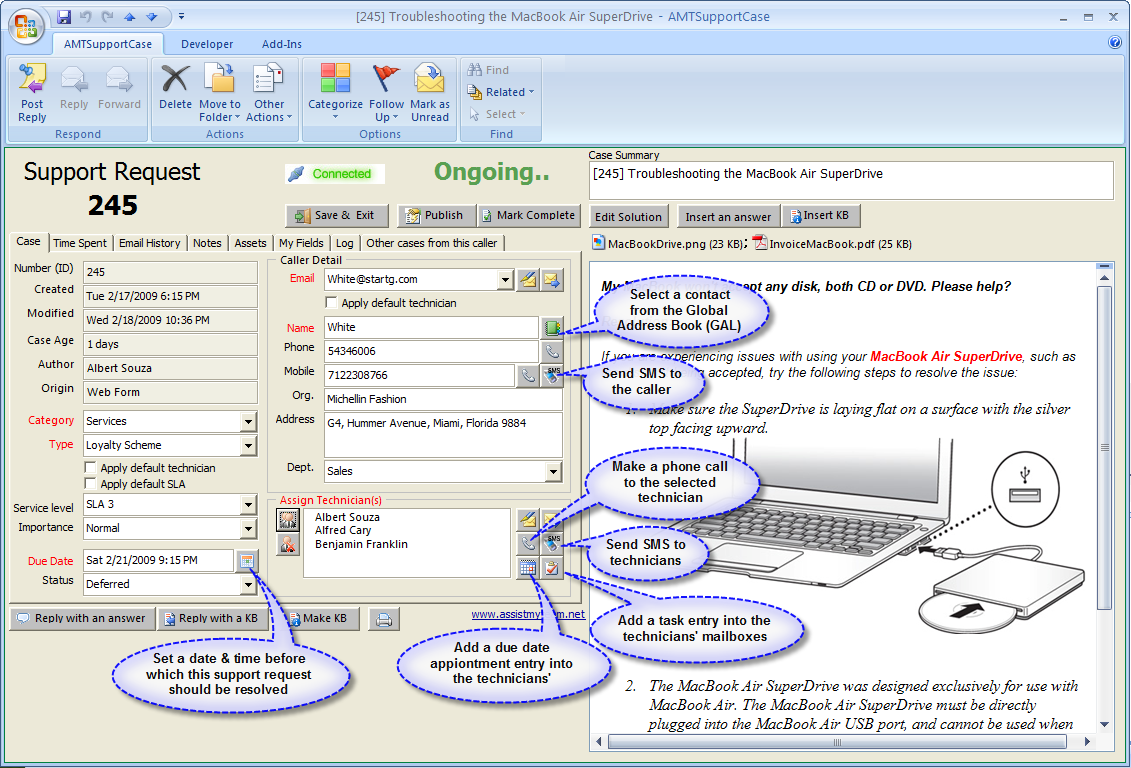Image resolution: width=1131 pixels, height=768 pixels.
Task: Switch to the Time Spent tab
Action: pyautogui.click(x=80, y=243)
